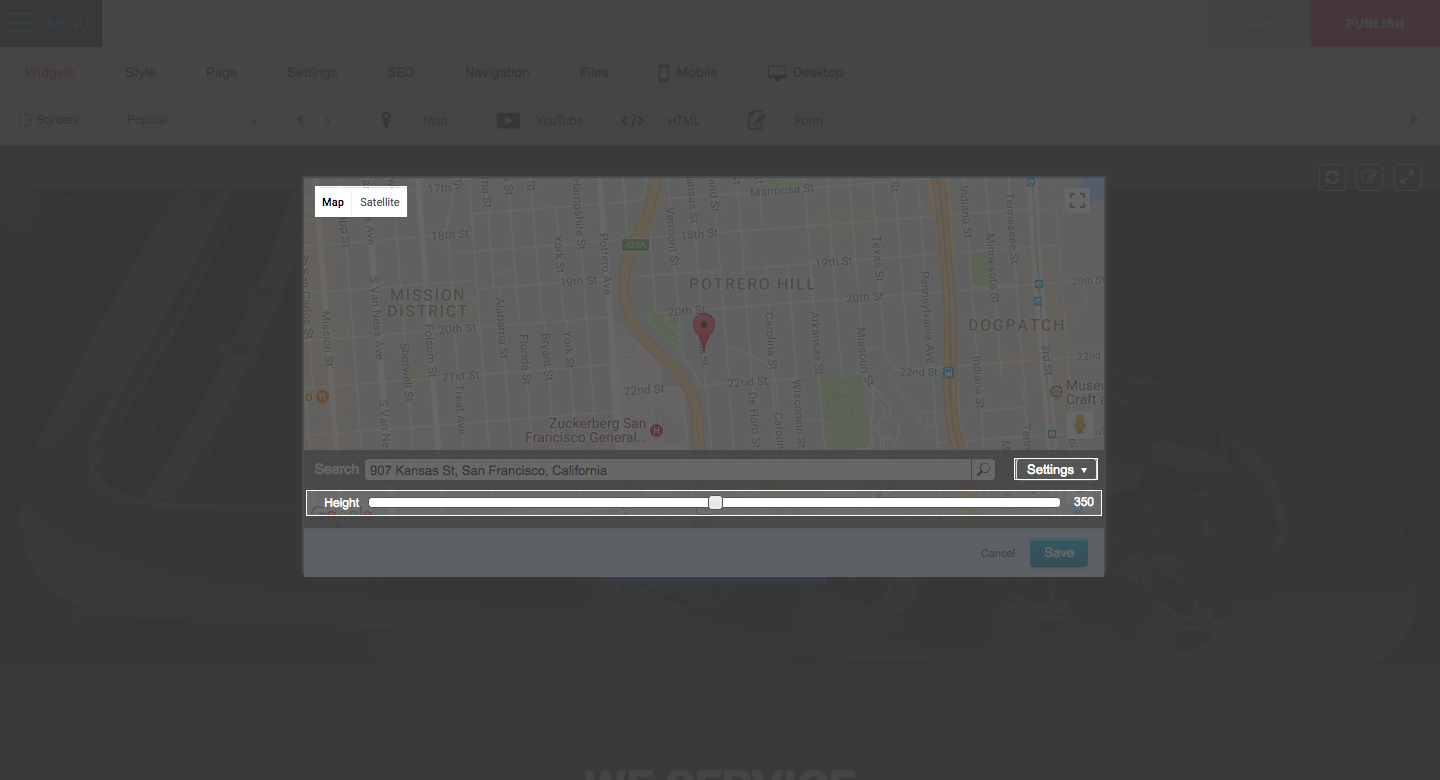This screenshot has height=780, width=1440.
Task: Click the Zuckerberg San Francisco General hospital icon
Action: (656, 430)
